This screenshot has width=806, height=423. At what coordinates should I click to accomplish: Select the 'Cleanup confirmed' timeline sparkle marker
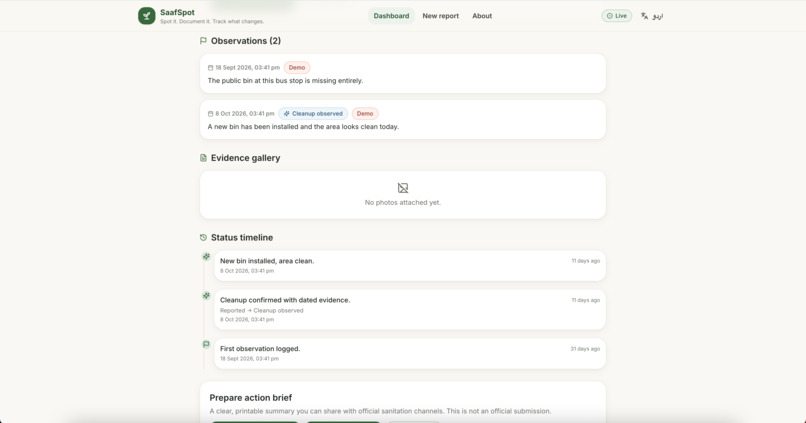click(x=206, y=296)
